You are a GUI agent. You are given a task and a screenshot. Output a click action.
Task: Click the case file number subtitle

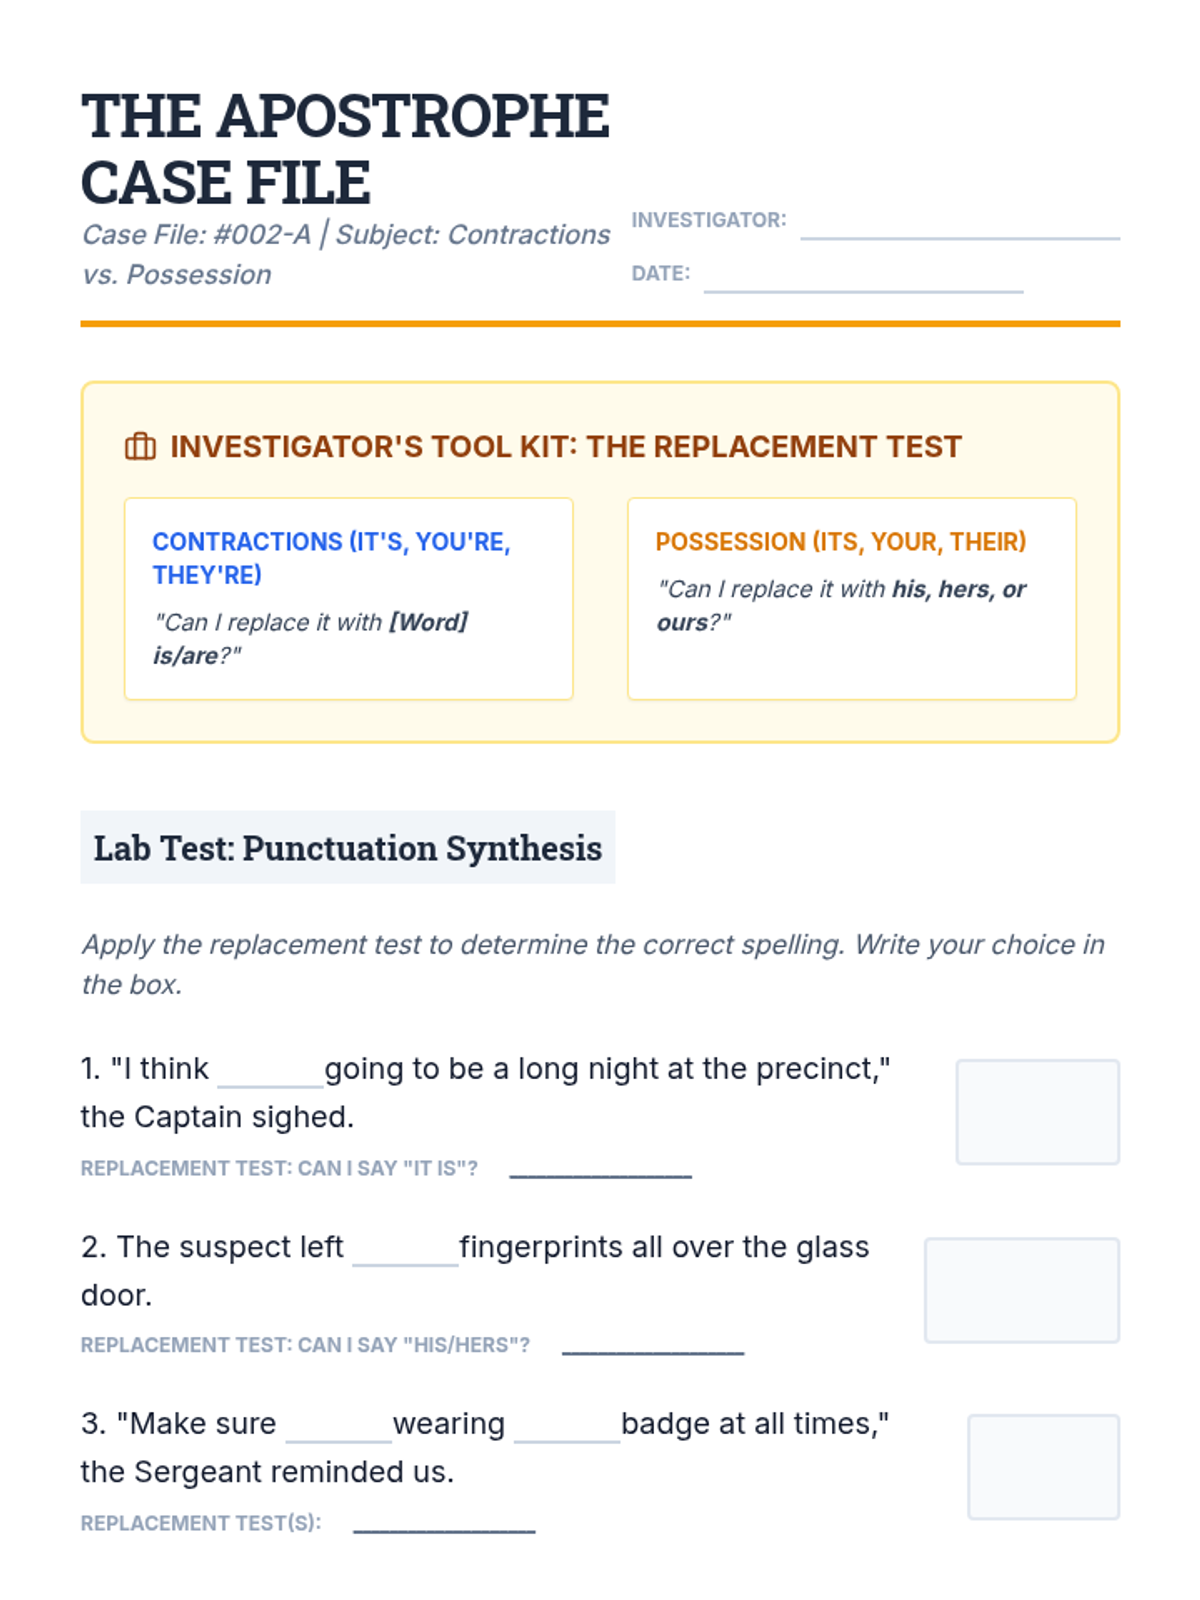(x=345, y=254)
